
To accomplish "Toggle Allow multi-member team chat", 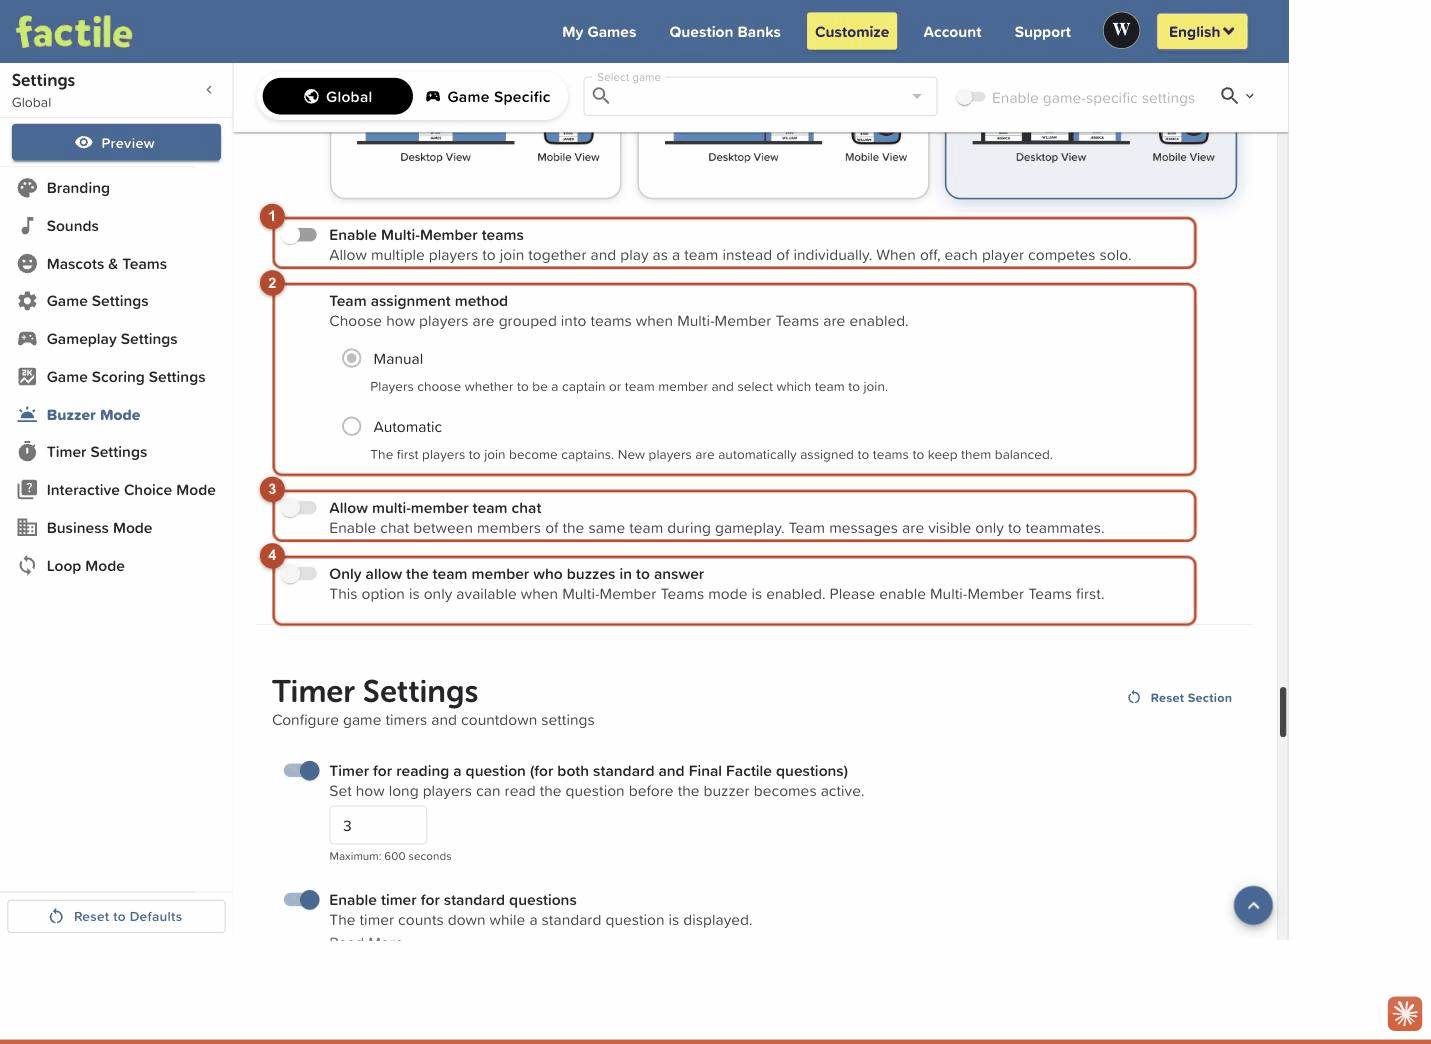I will (300, 508).
